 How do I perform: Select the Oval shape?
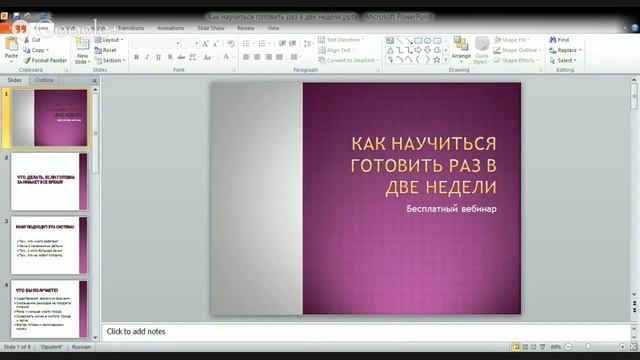[x=427, y=41]
